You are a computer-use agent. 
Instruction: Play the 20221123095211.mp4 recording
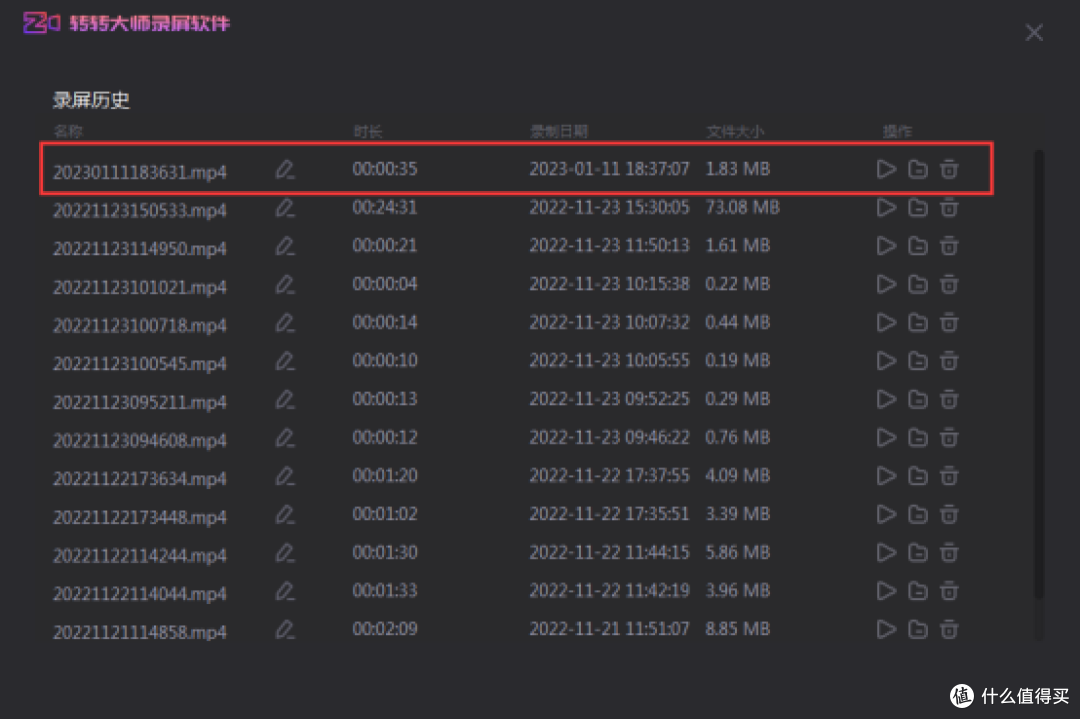886,399
